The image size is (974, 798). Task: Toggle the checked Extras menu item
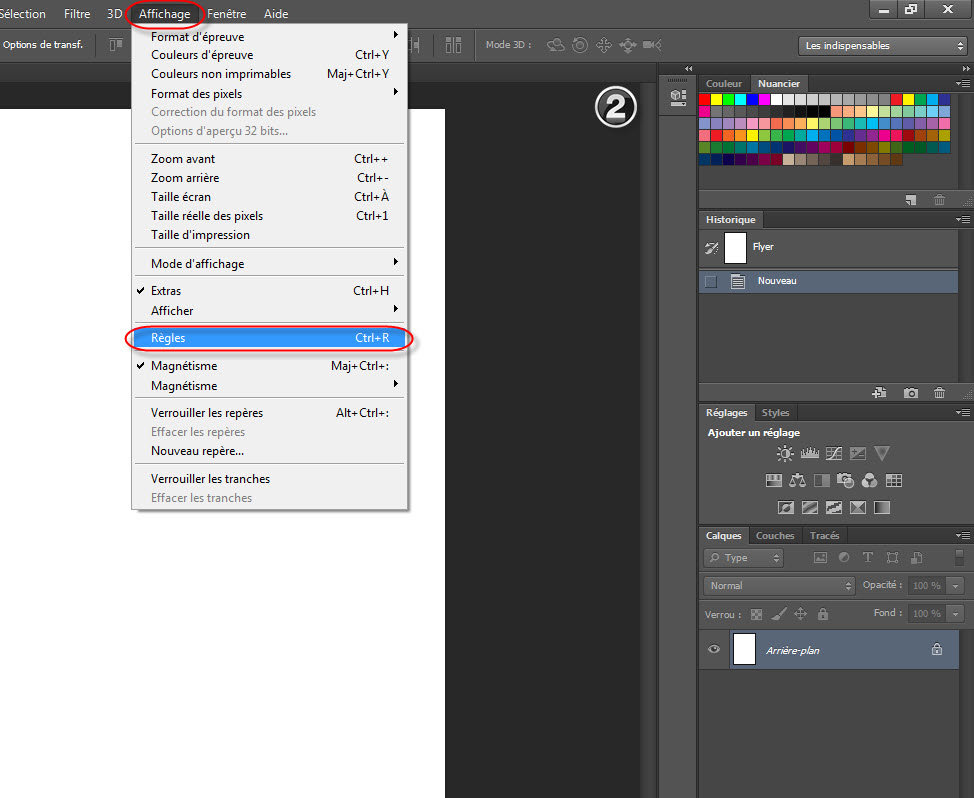coord(270,291)
